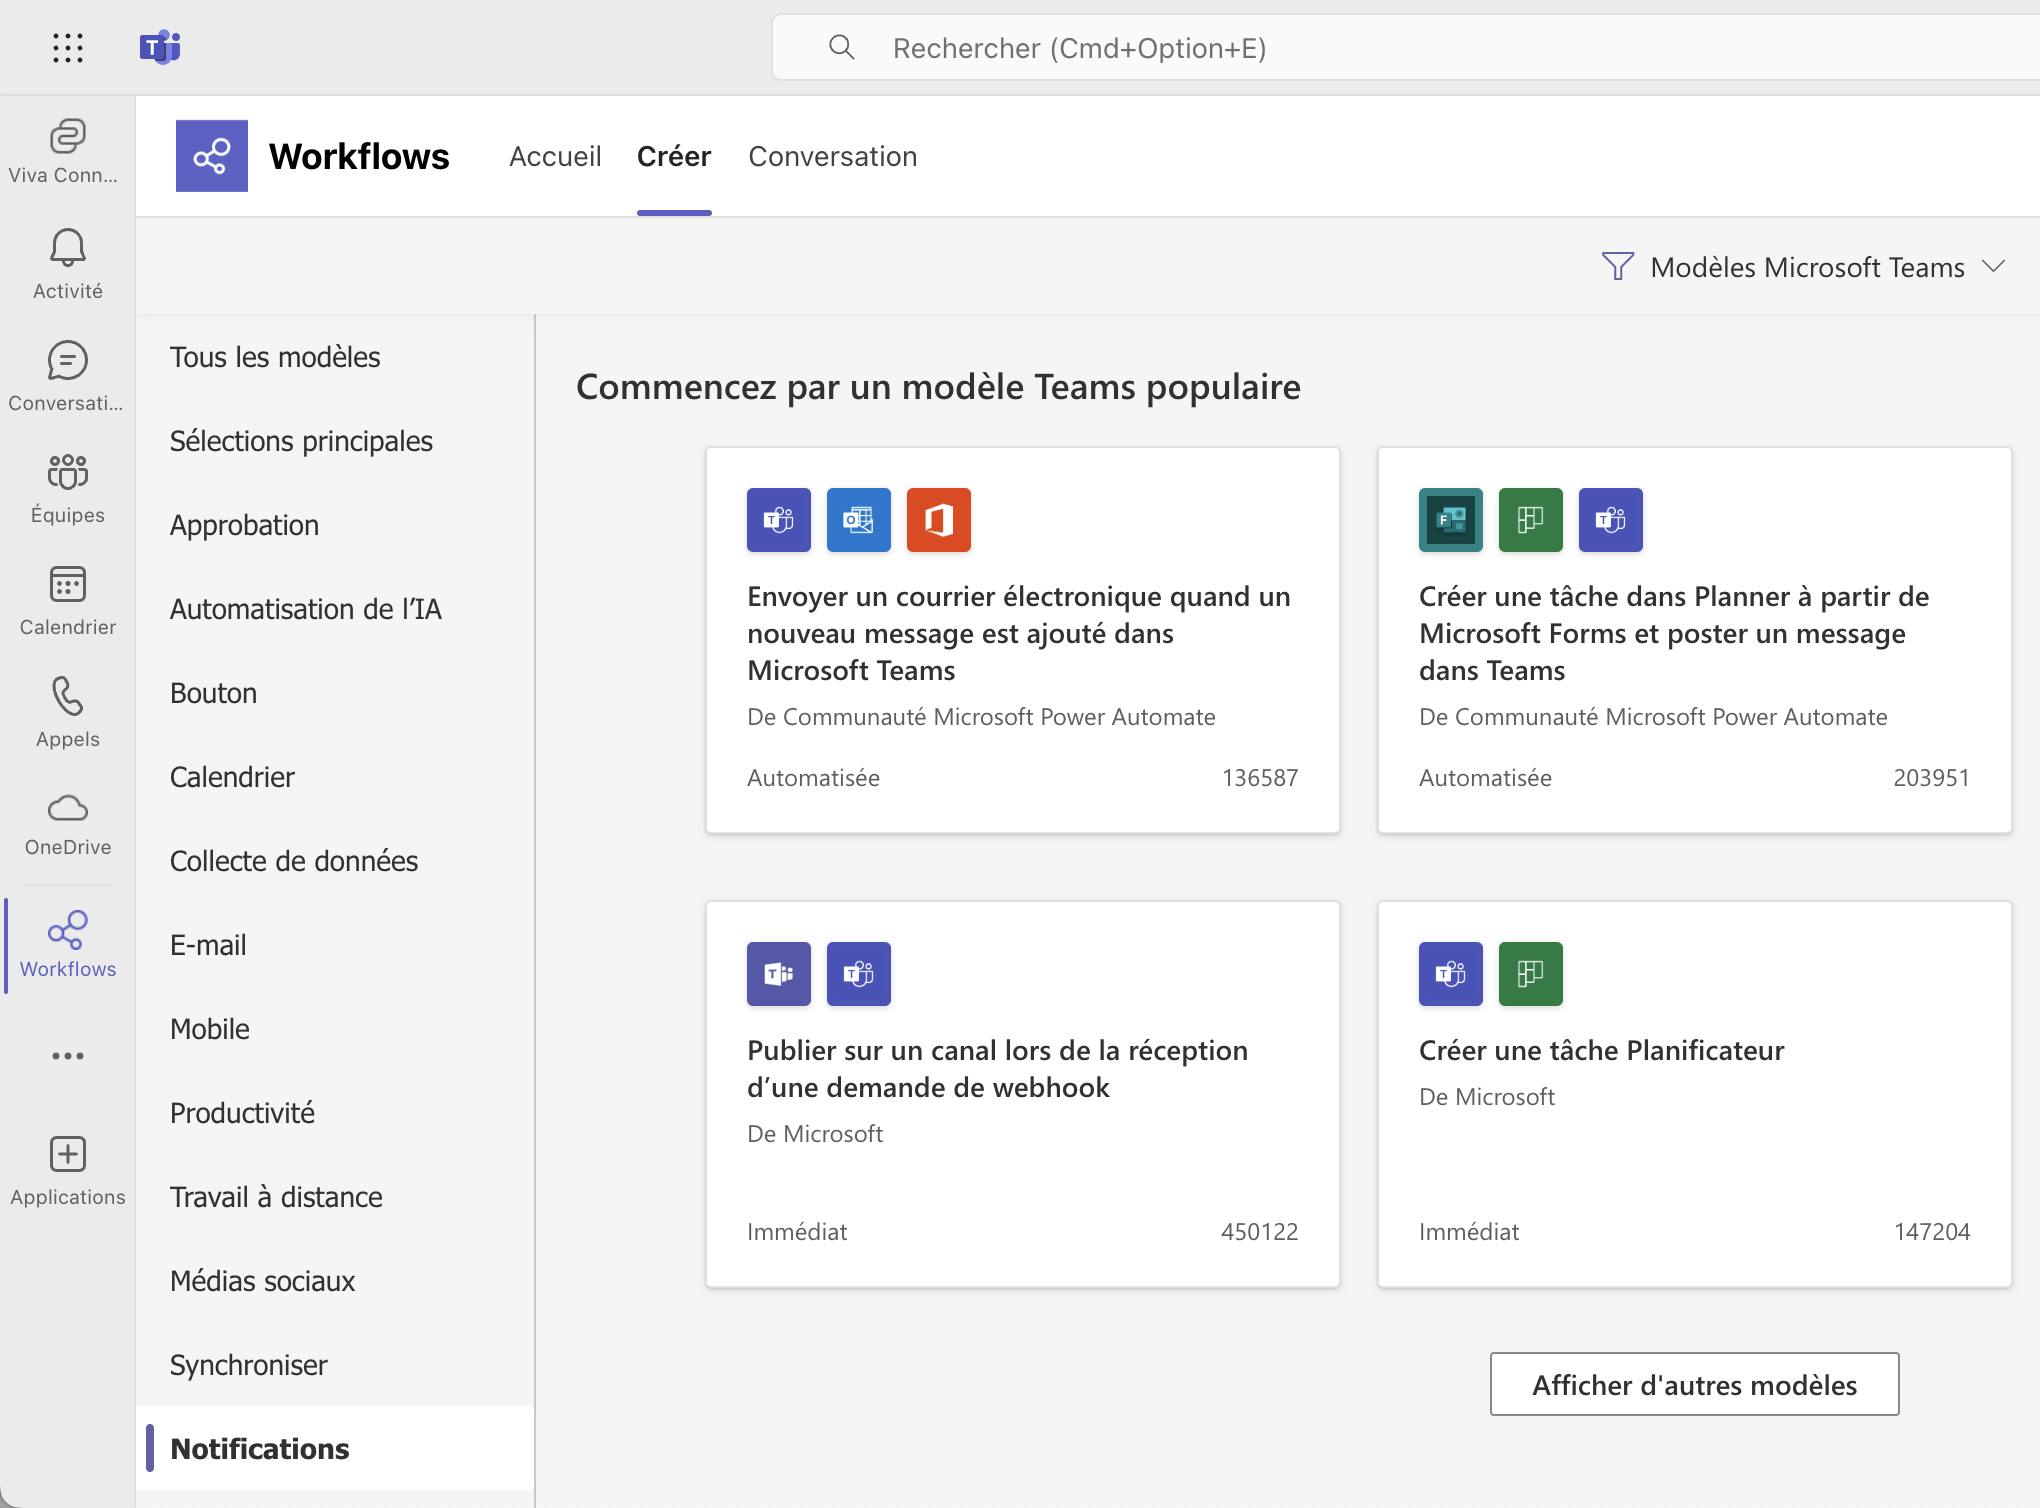Click usage count 450122
This screenshot has height=1508, width=2040.
pos(1259,1231)
